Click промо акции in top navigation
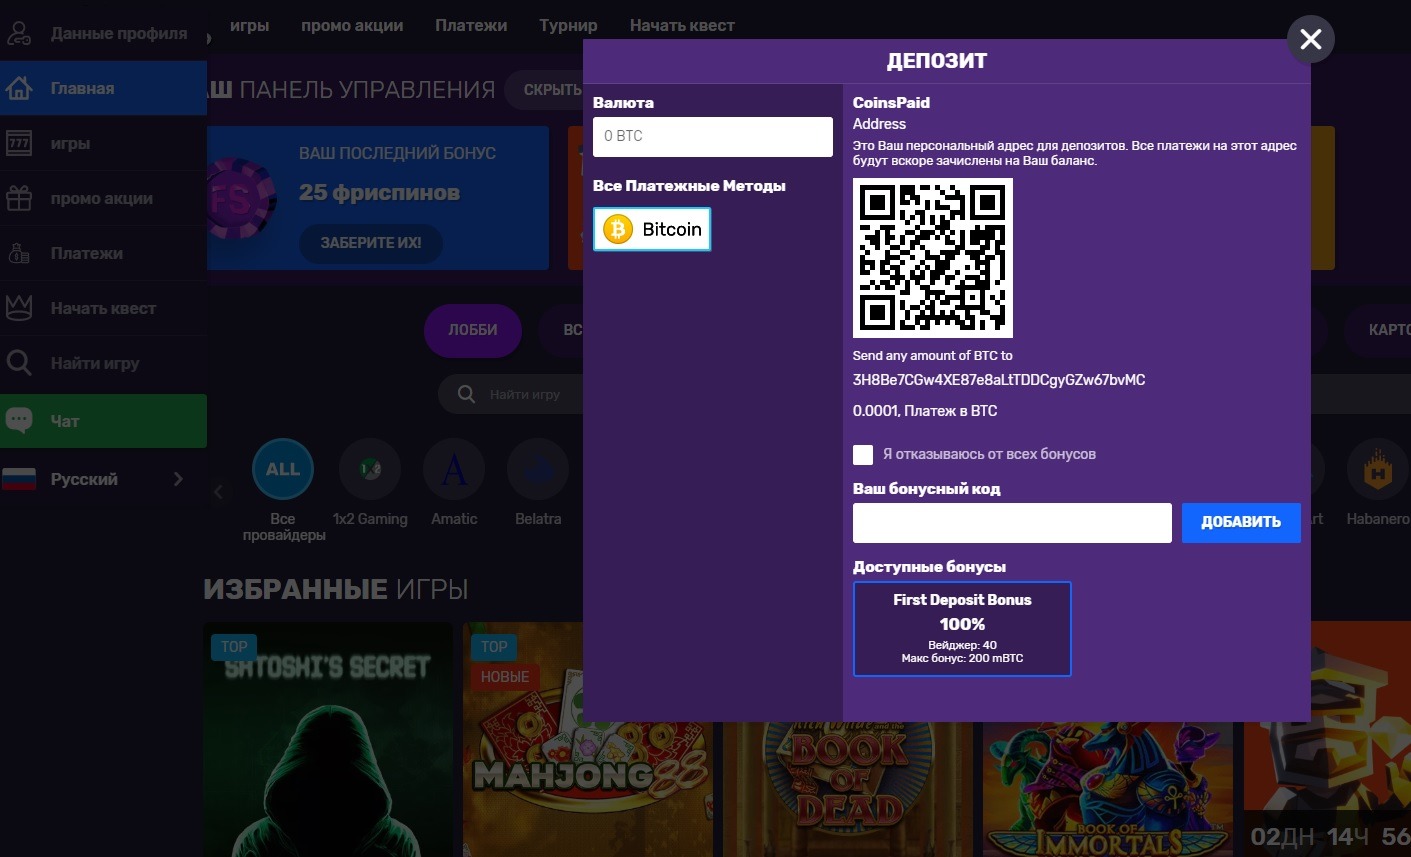 point(352,25)
